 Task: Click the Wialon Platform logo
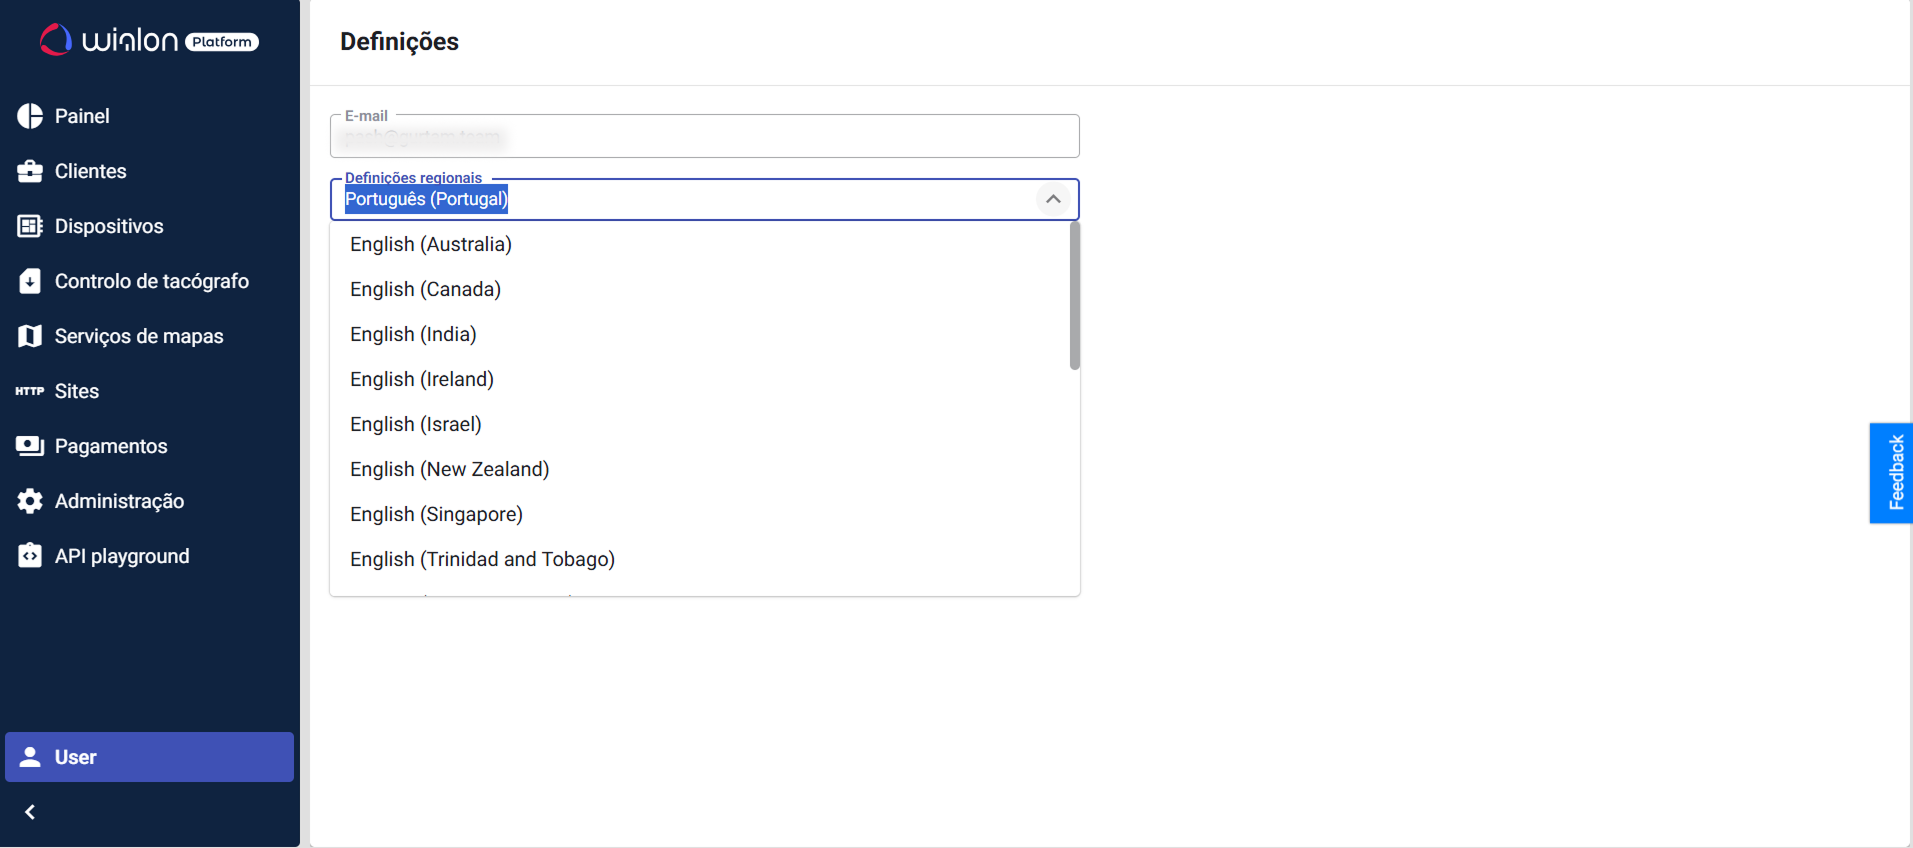pos(148,40)
